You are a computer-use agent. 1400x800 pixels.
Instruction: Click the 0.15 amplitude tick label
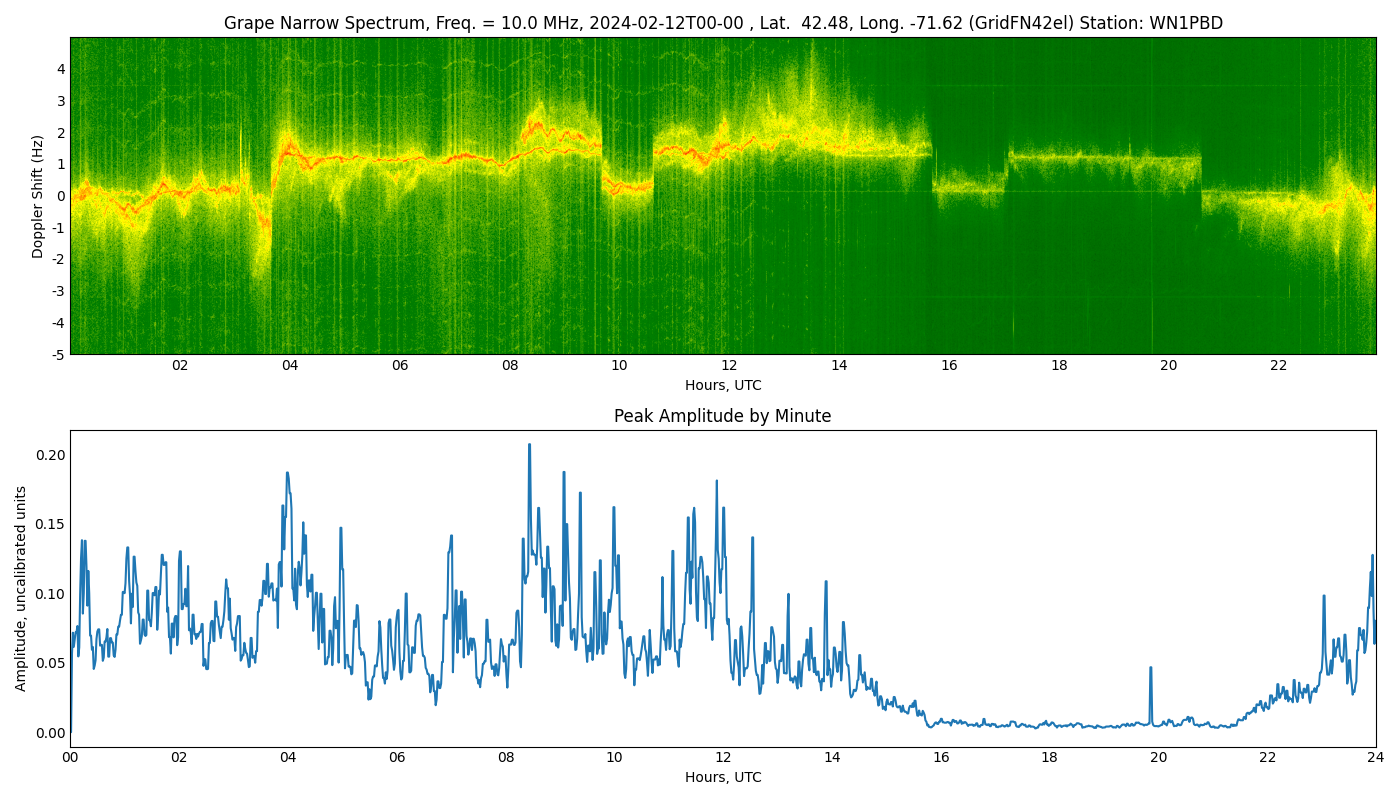tap(50, 524)
